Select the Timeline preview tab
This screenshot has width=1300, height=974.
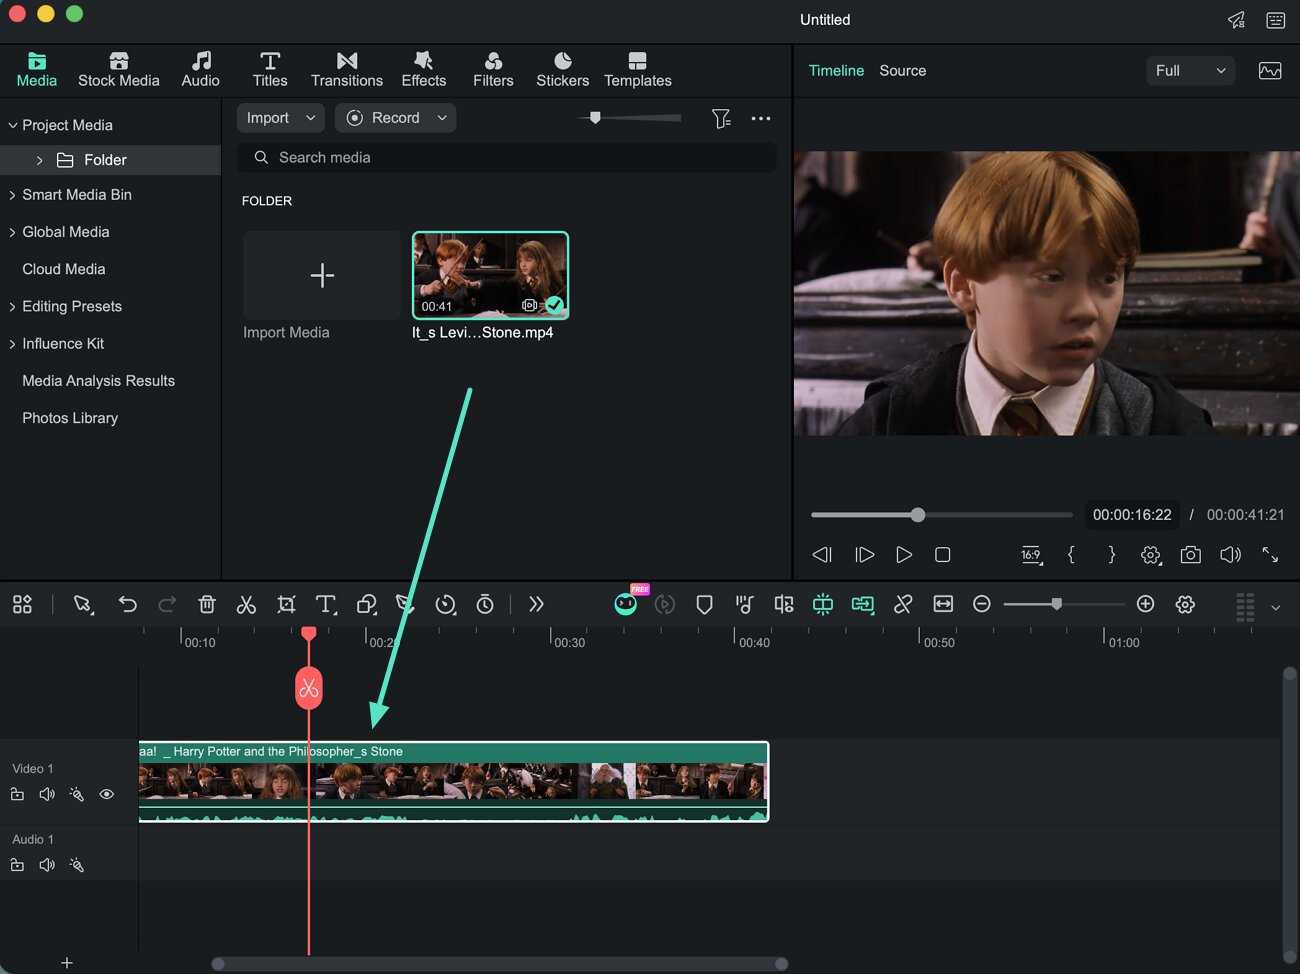836,71
